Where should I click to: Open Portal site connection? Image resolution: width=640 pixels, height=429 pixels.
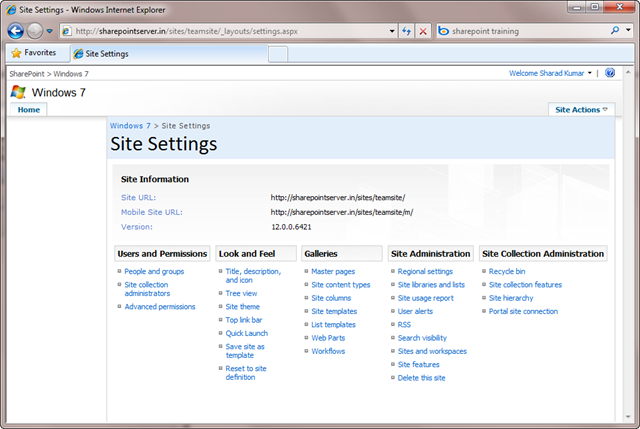coord(523,311)
